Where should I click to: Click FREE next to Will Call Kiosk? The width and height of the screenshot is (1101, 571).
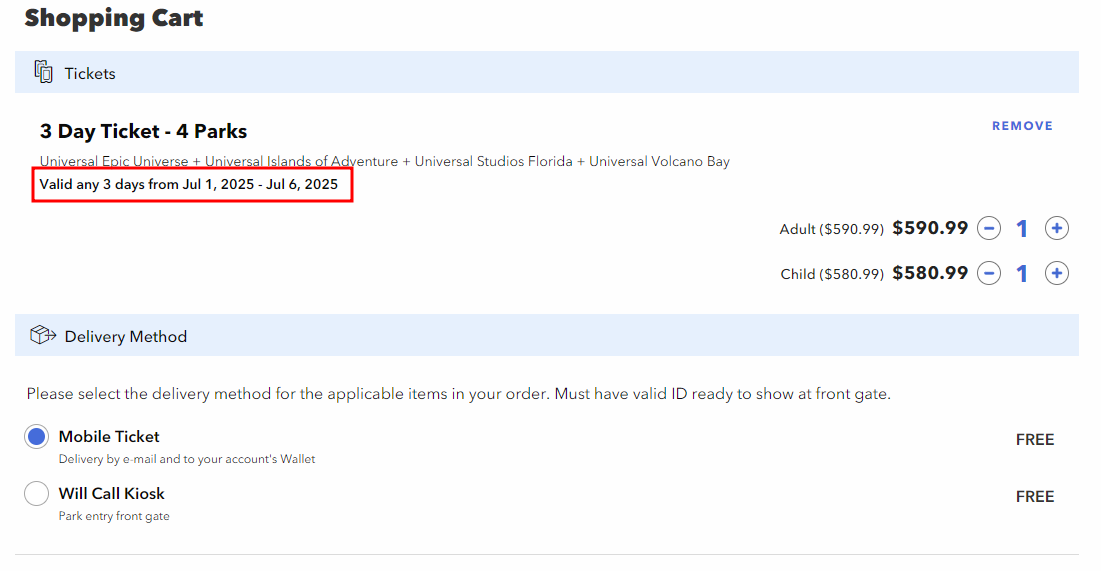tap(1035, 497)
